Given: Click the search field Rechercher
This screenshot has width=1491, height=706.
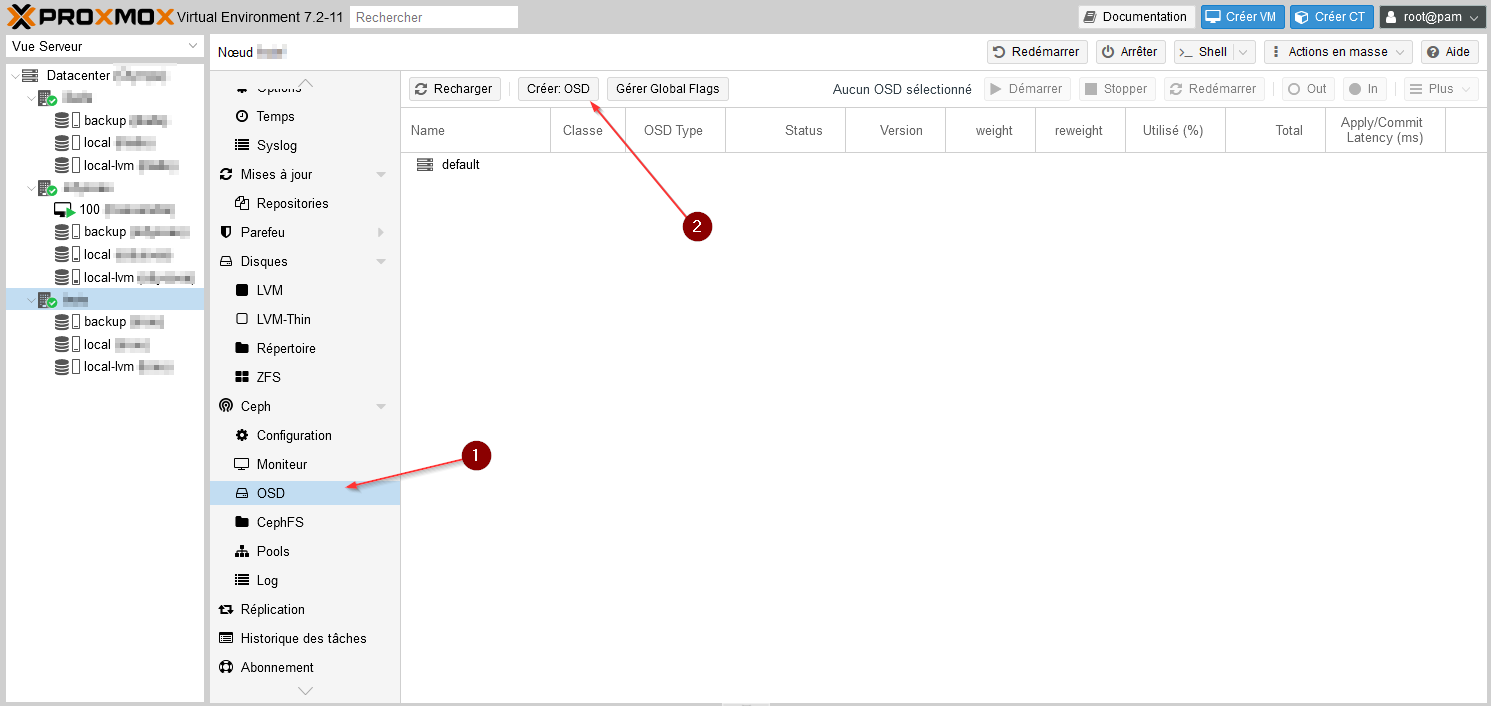Looking at the screenshot, I should (x=434, y=17).
